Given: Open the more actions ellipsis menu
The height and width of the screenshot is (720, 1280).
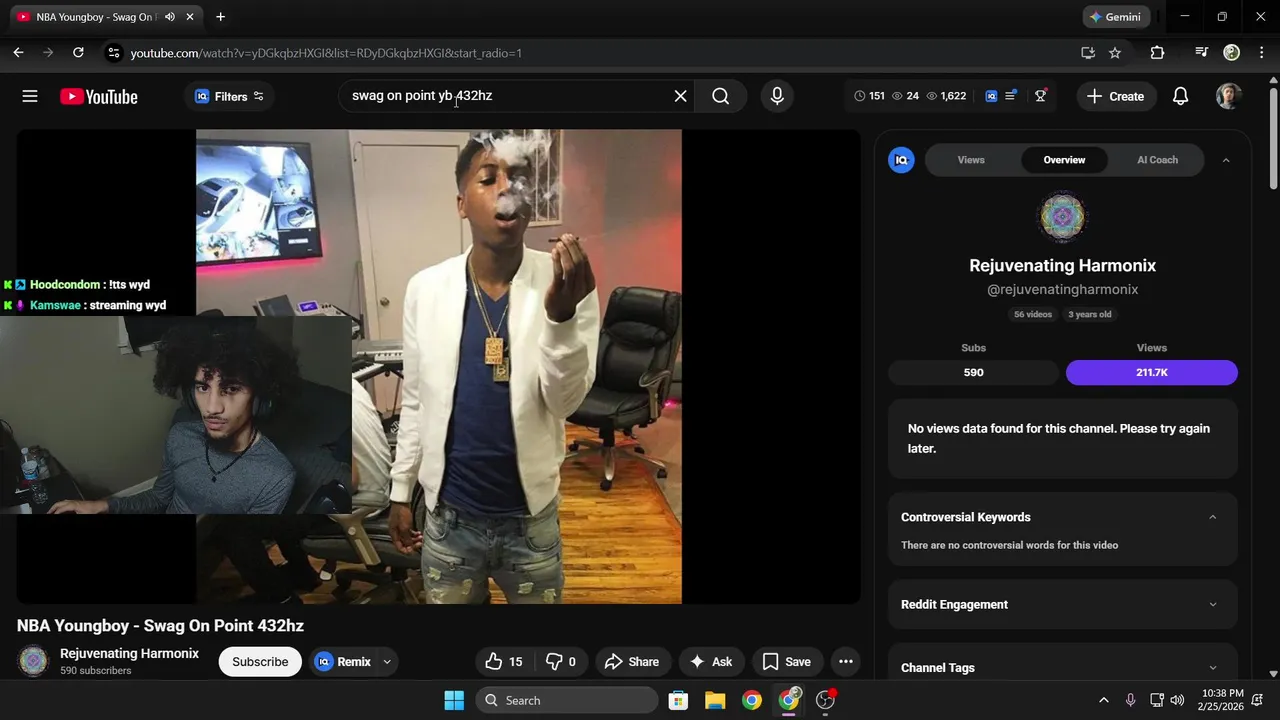Looking at the screenshot, I should coord(845,661).
